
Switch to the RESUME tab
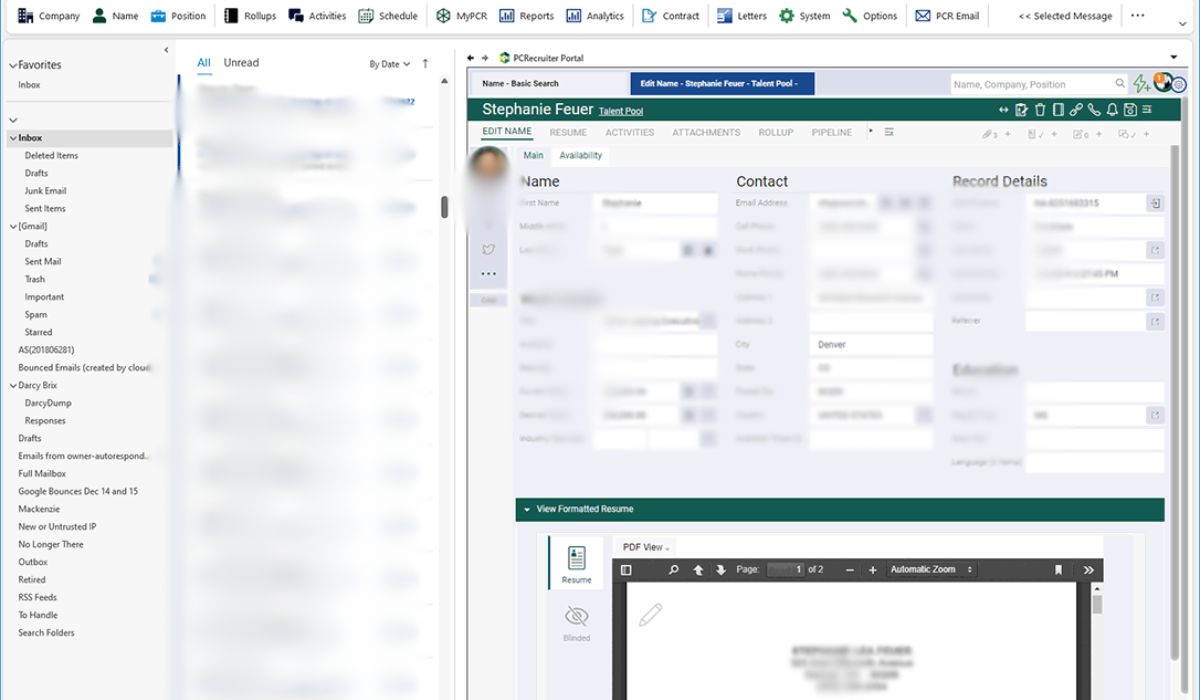[568, 132]
